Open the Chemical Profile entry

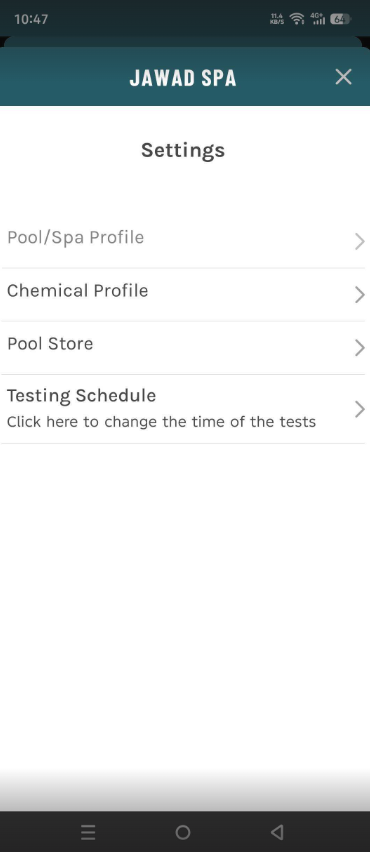click(x=183, y=294)
